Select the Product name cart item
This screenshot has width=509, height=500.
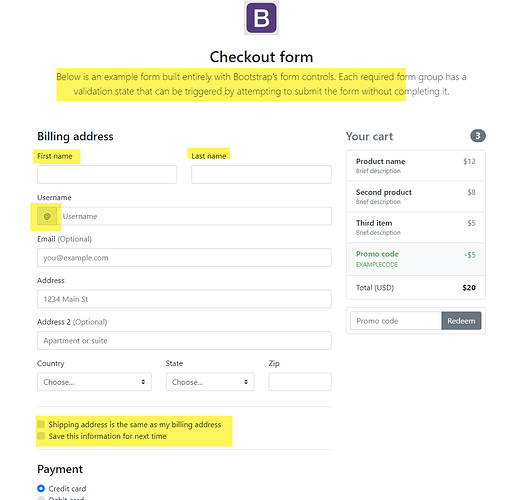click(416, 166)
